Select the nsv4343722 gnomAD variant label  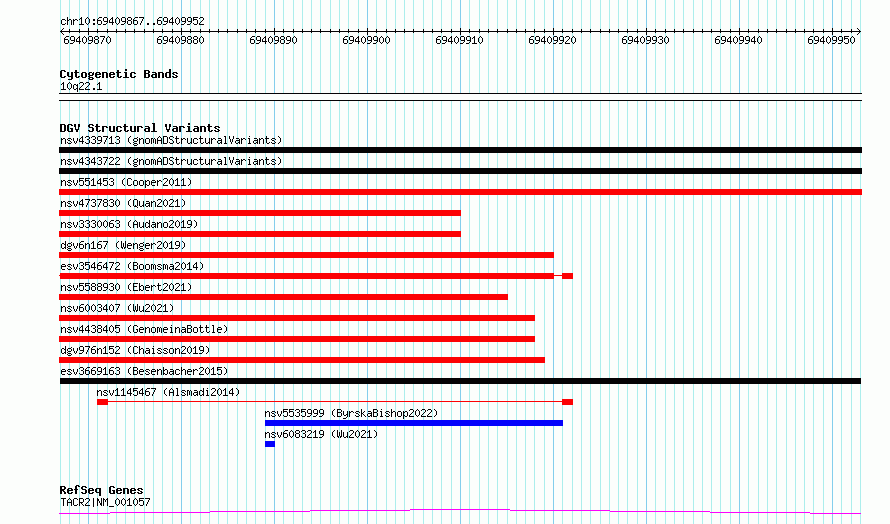click(171, 161)
